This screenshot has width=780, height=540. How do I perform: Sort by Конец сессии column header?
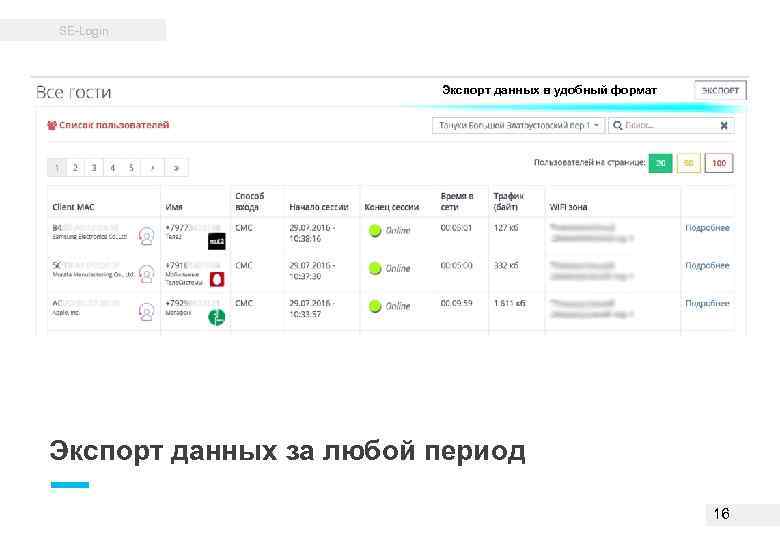click(x=391, y=207)
